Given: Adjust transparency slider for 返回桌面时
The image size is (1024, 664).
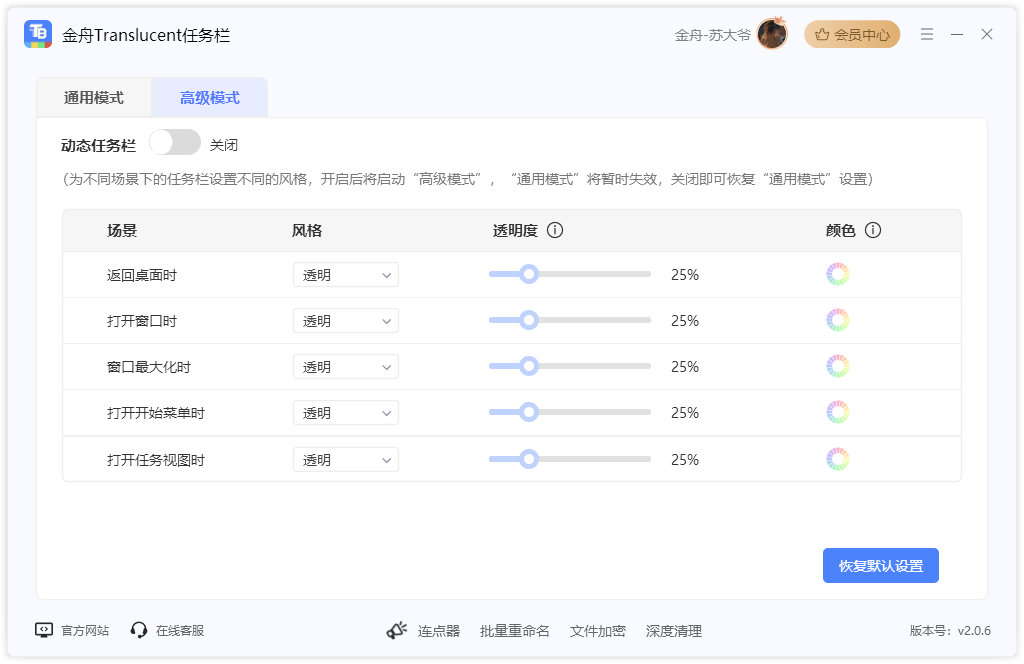Looking at the screenshot, I should click(569, 274).
